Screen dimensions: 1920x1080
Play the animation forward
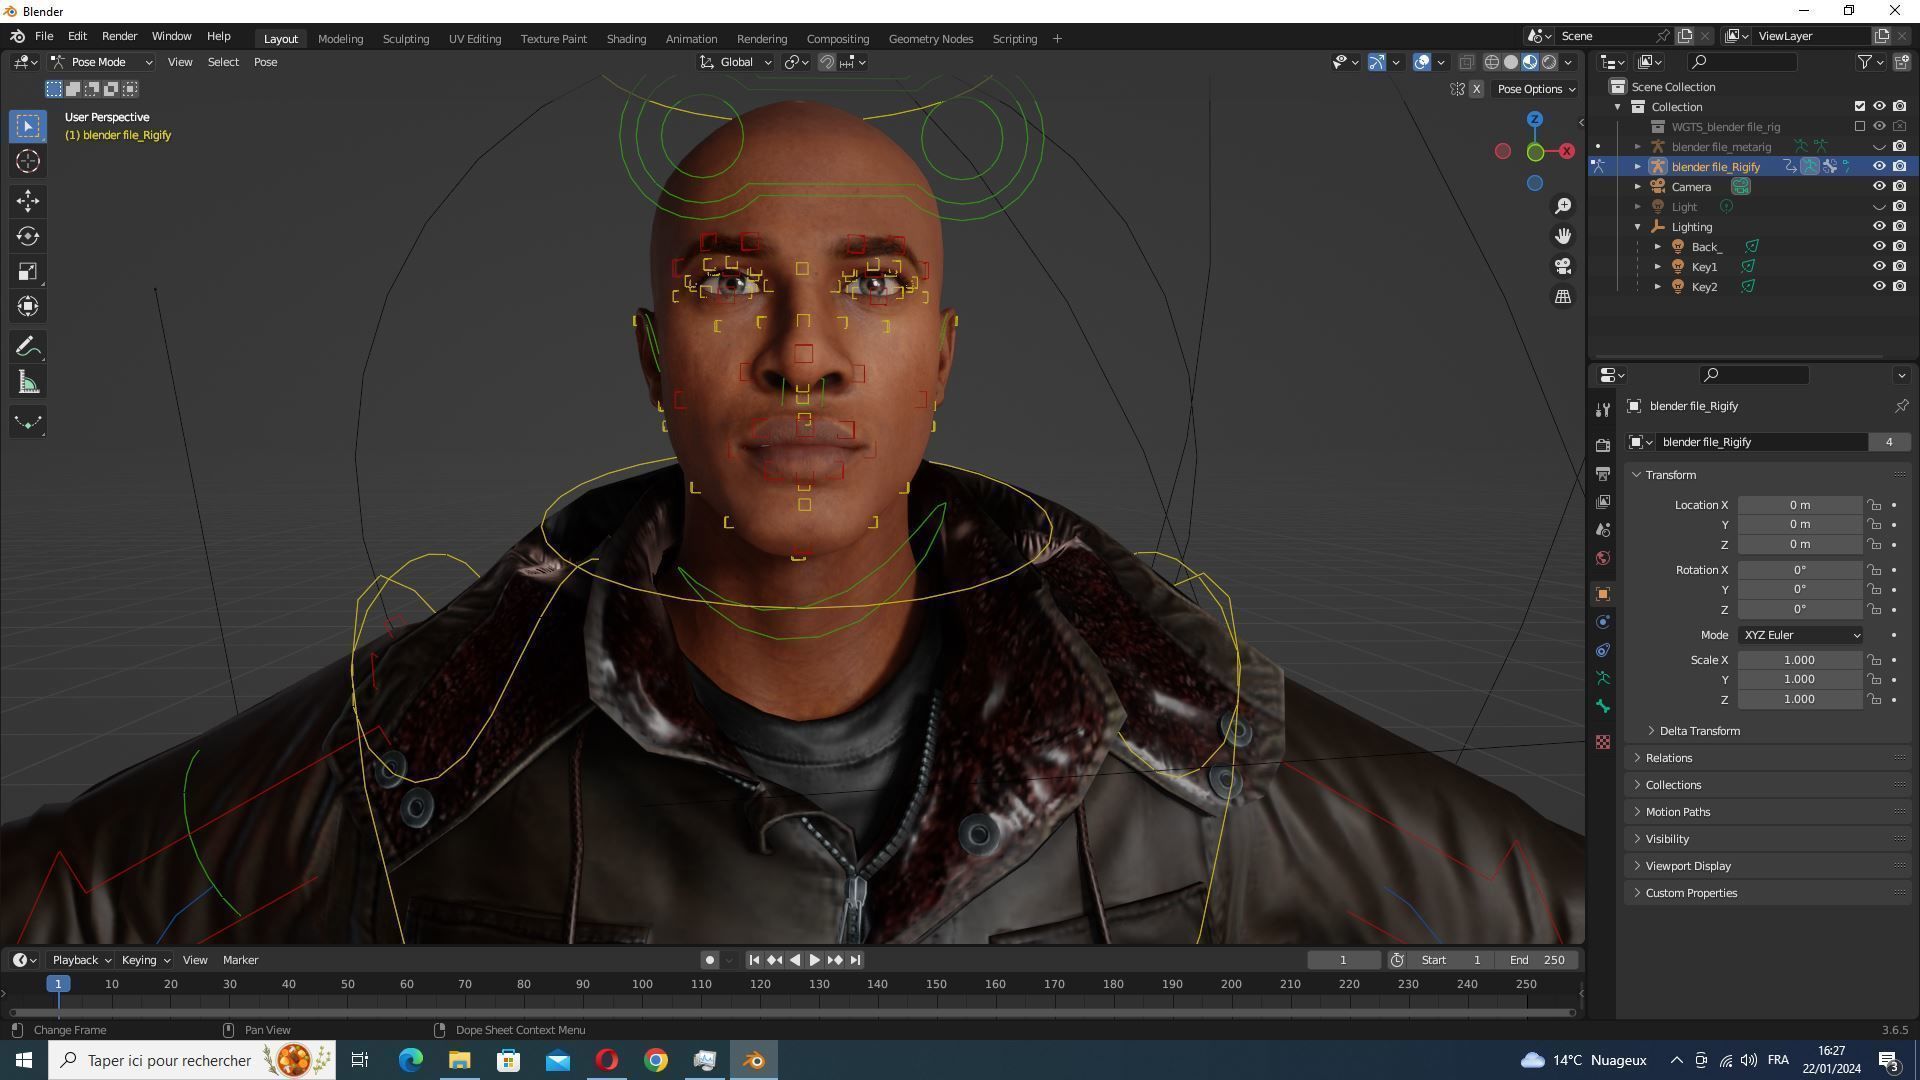tap(814, 960)
